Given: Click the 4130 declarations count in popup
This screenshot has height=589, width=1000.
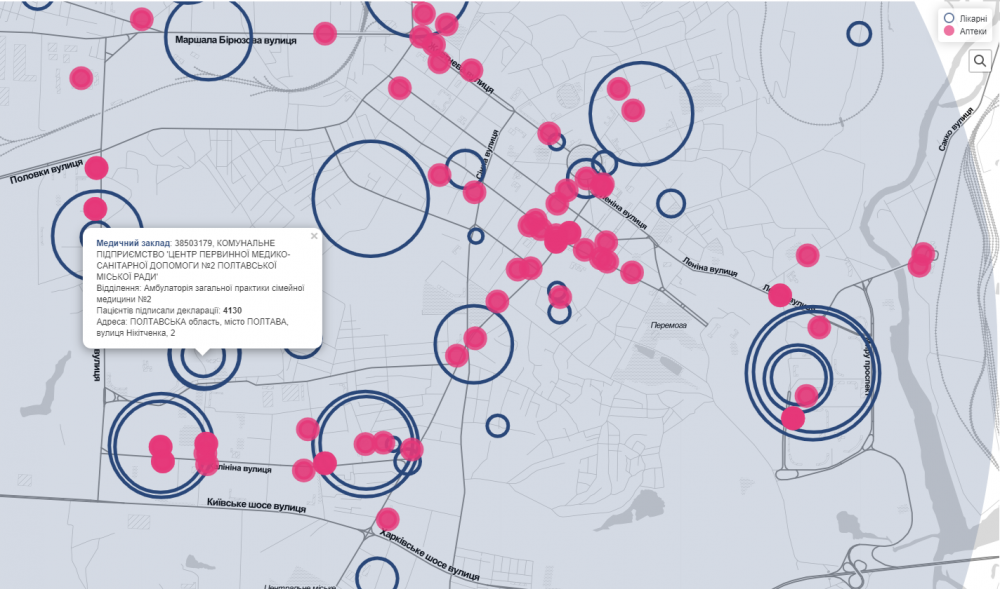Looking at the screenshot, I should (233, 310).
